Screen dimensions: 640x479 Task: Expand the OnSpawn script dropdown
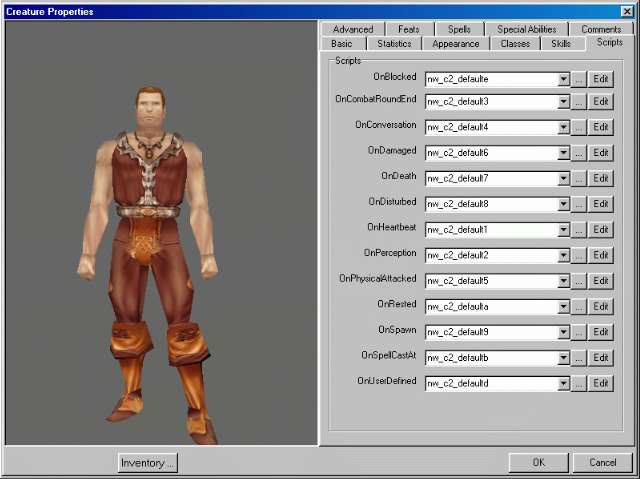click(x=563, y=332)
